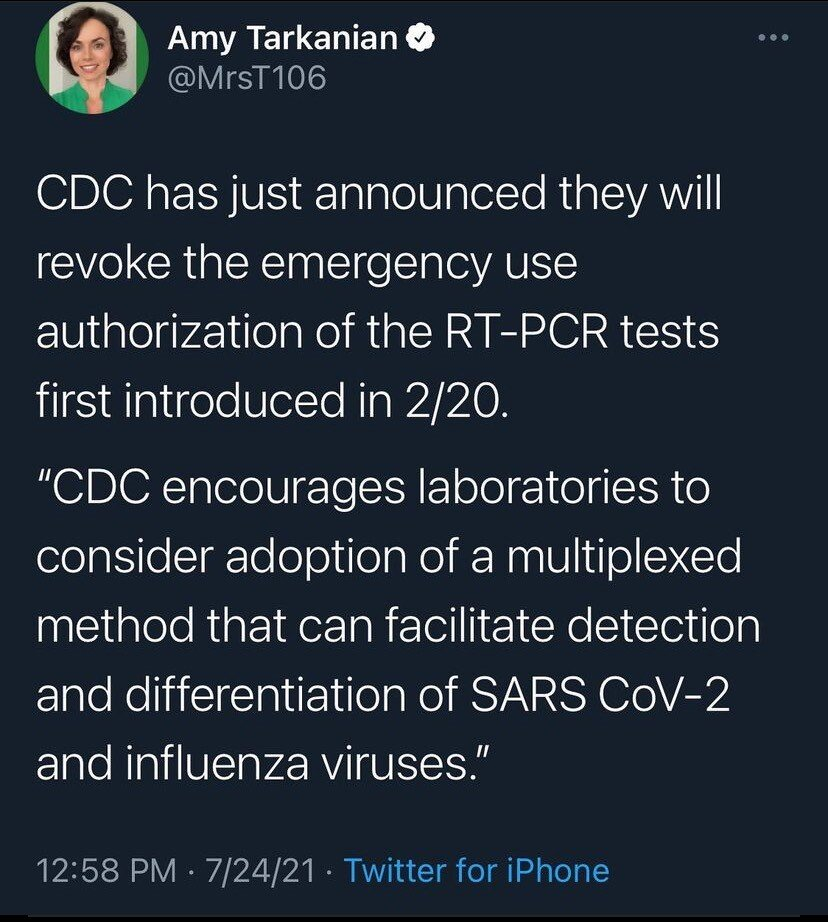Click the "CDC has just announced" line

coord(378,193)
